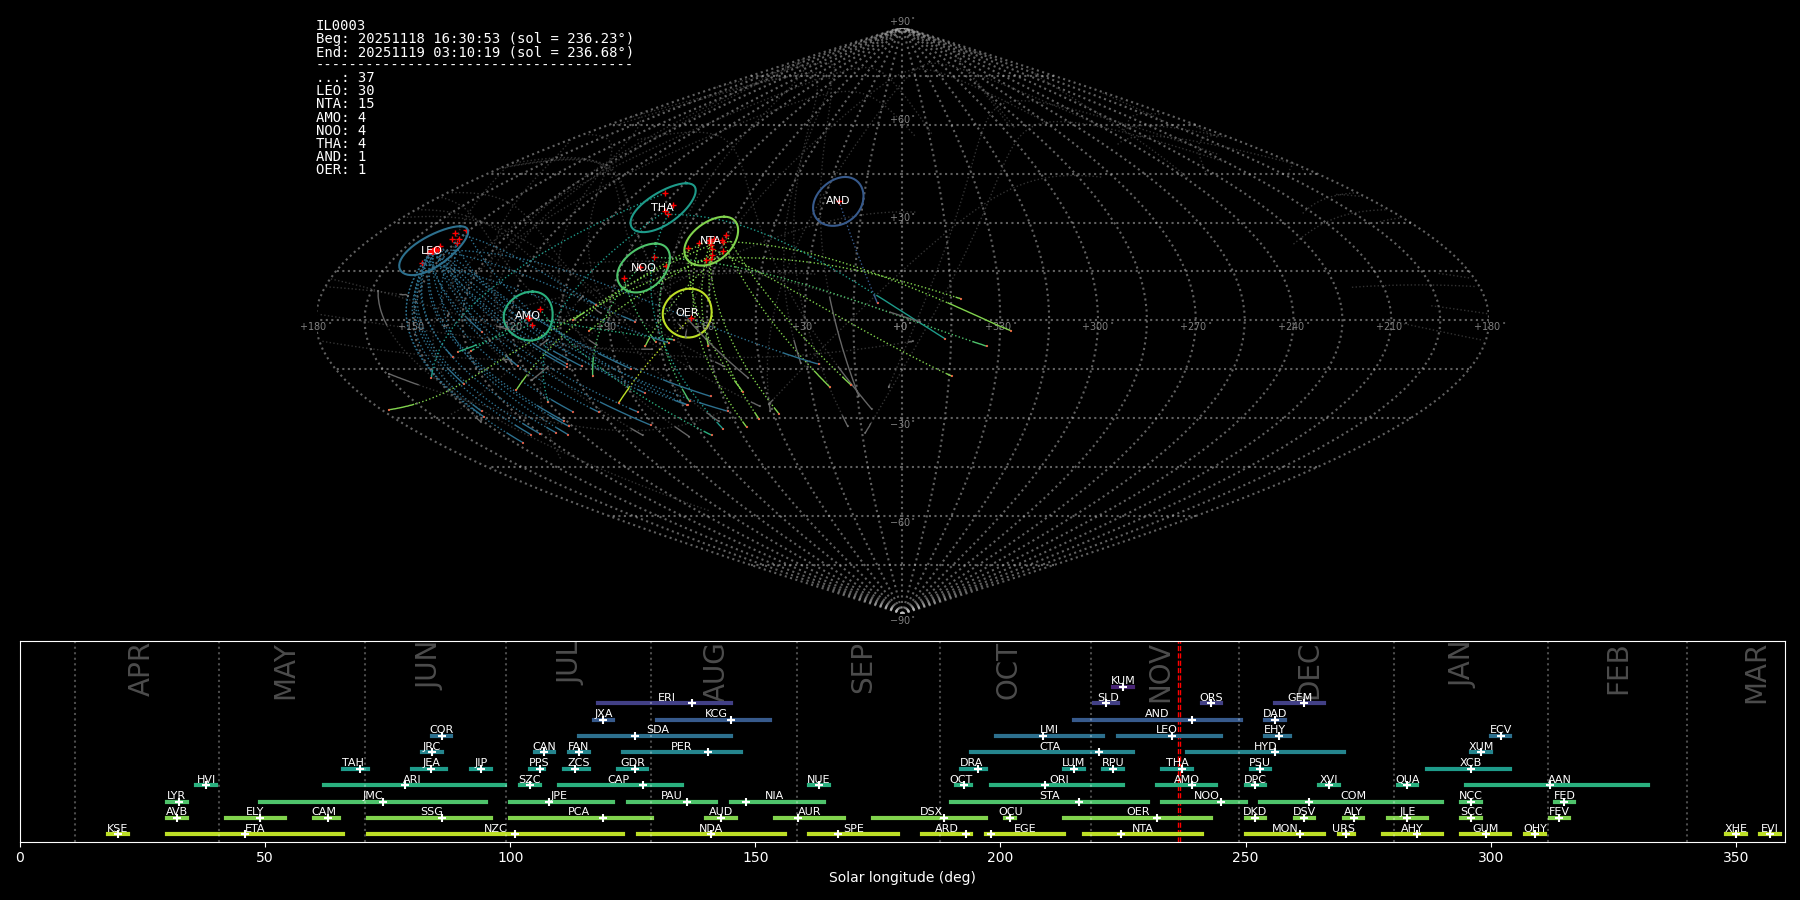The width and height of the screenshot is (1800, 900).
Task: Select the QUA shower marker in timeline
Action: tap(1407, 785)
